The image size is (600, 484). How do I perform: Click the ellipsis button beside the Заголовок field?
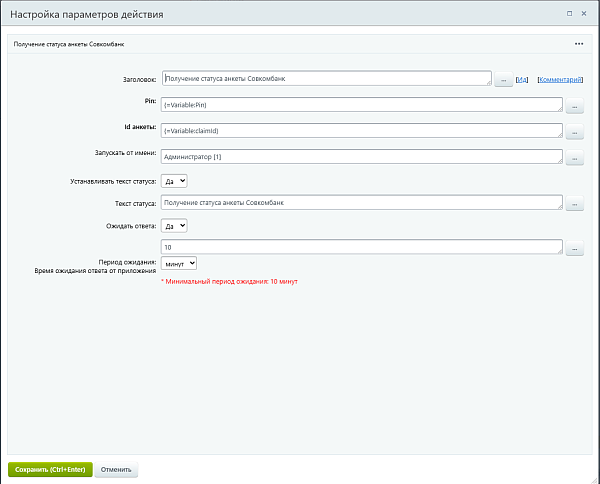503,80
